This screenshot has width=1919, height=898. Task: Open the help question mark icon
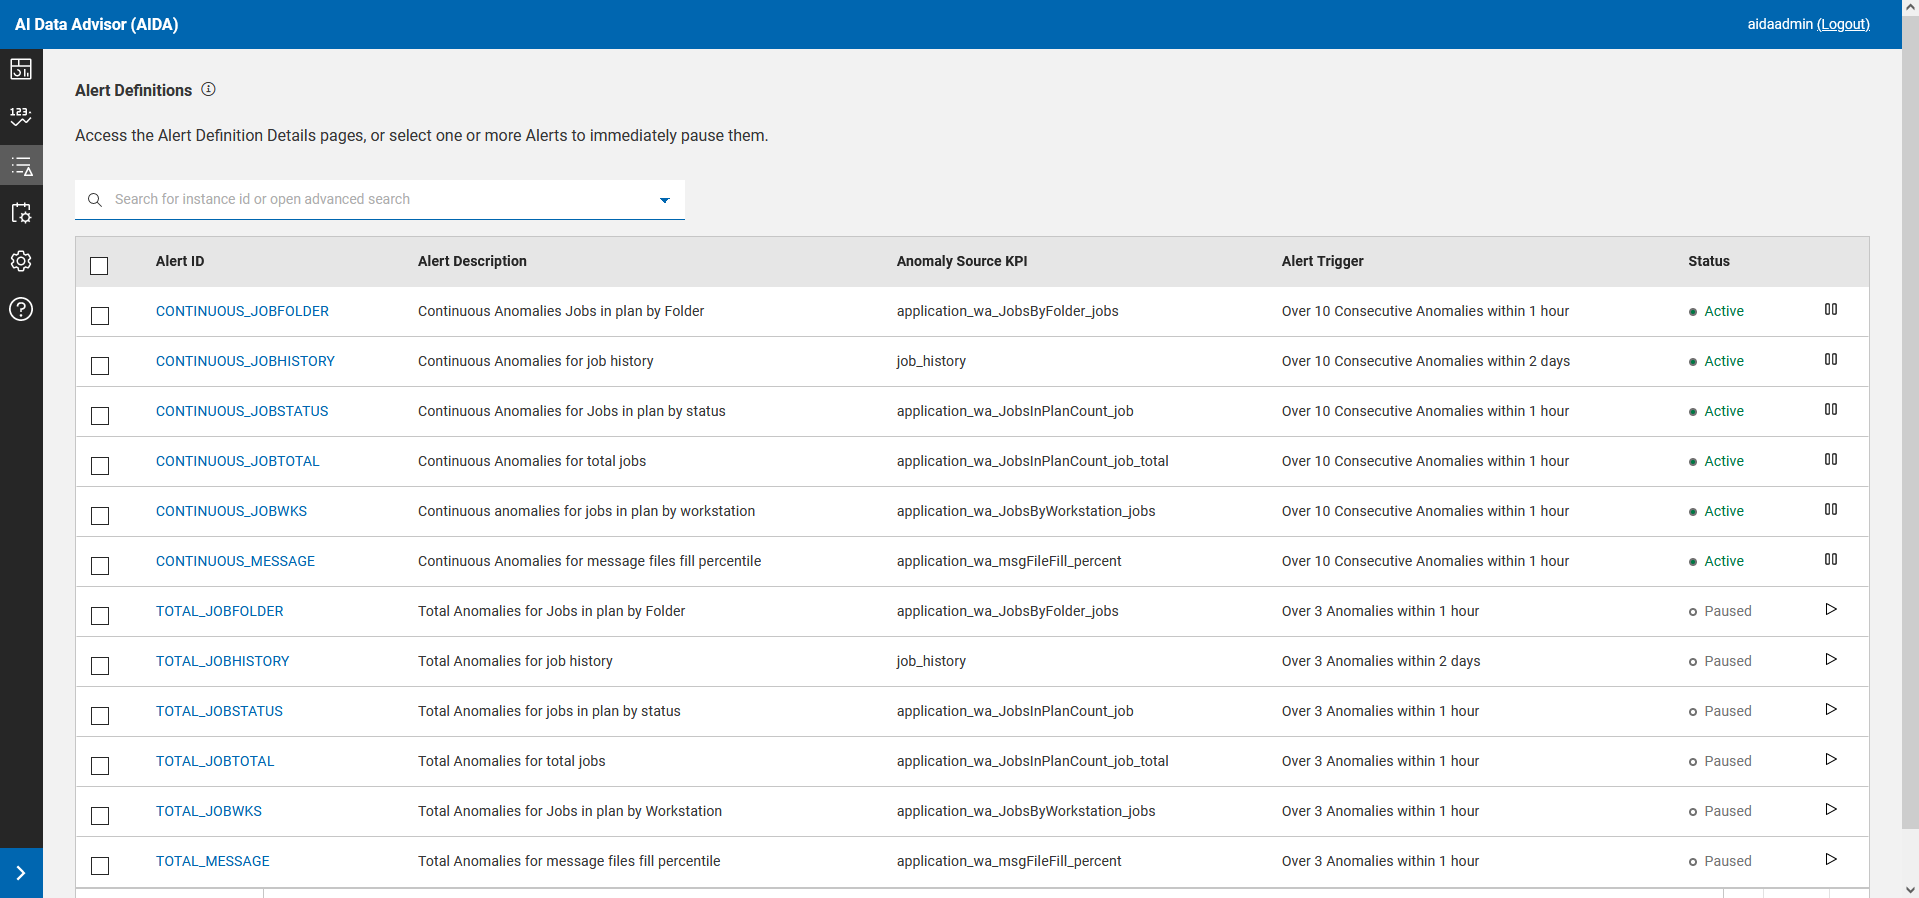point(21,309)
